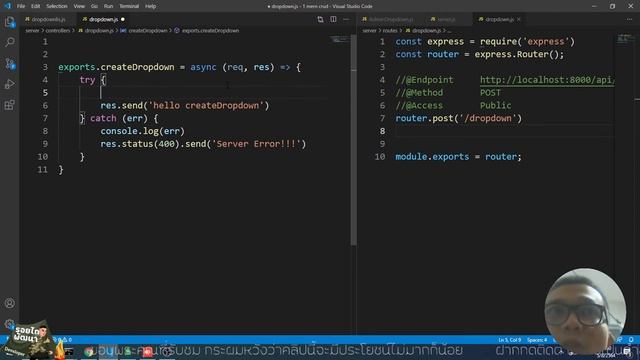Select the active dropdown.js tab in the left editor
The width and height of the screenshot is (640, 360).
[103, 19]
